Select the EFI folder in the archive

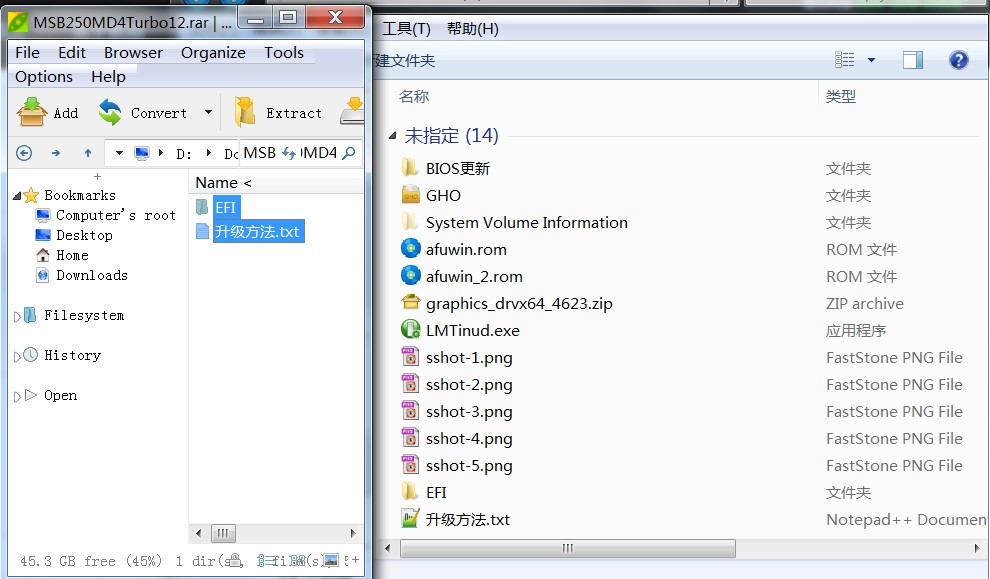(225, 207)
